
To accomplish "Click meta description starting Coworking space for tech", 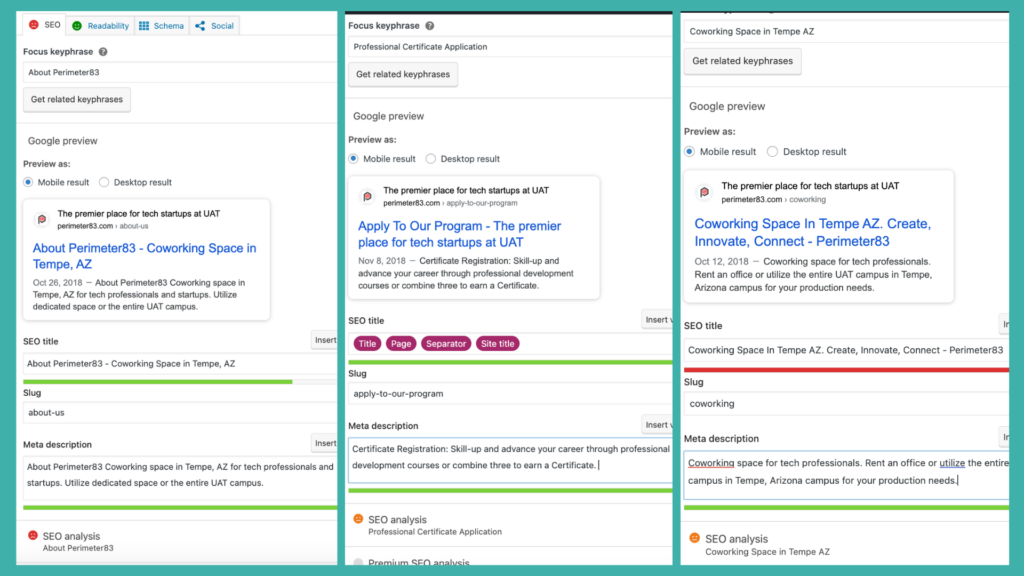I will [x=846, y=475].
